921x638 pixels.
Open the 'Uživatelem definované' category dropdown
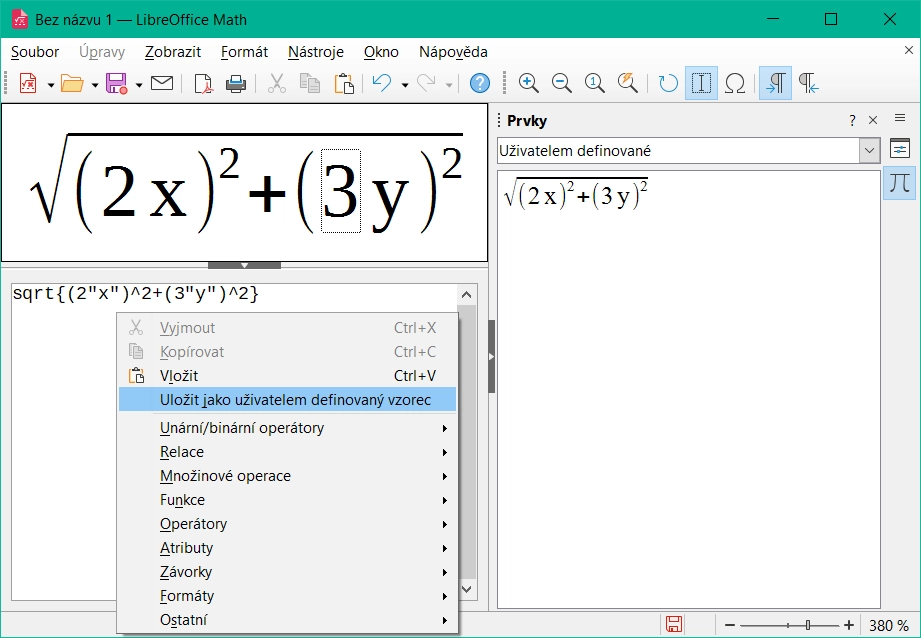[868, 151]
